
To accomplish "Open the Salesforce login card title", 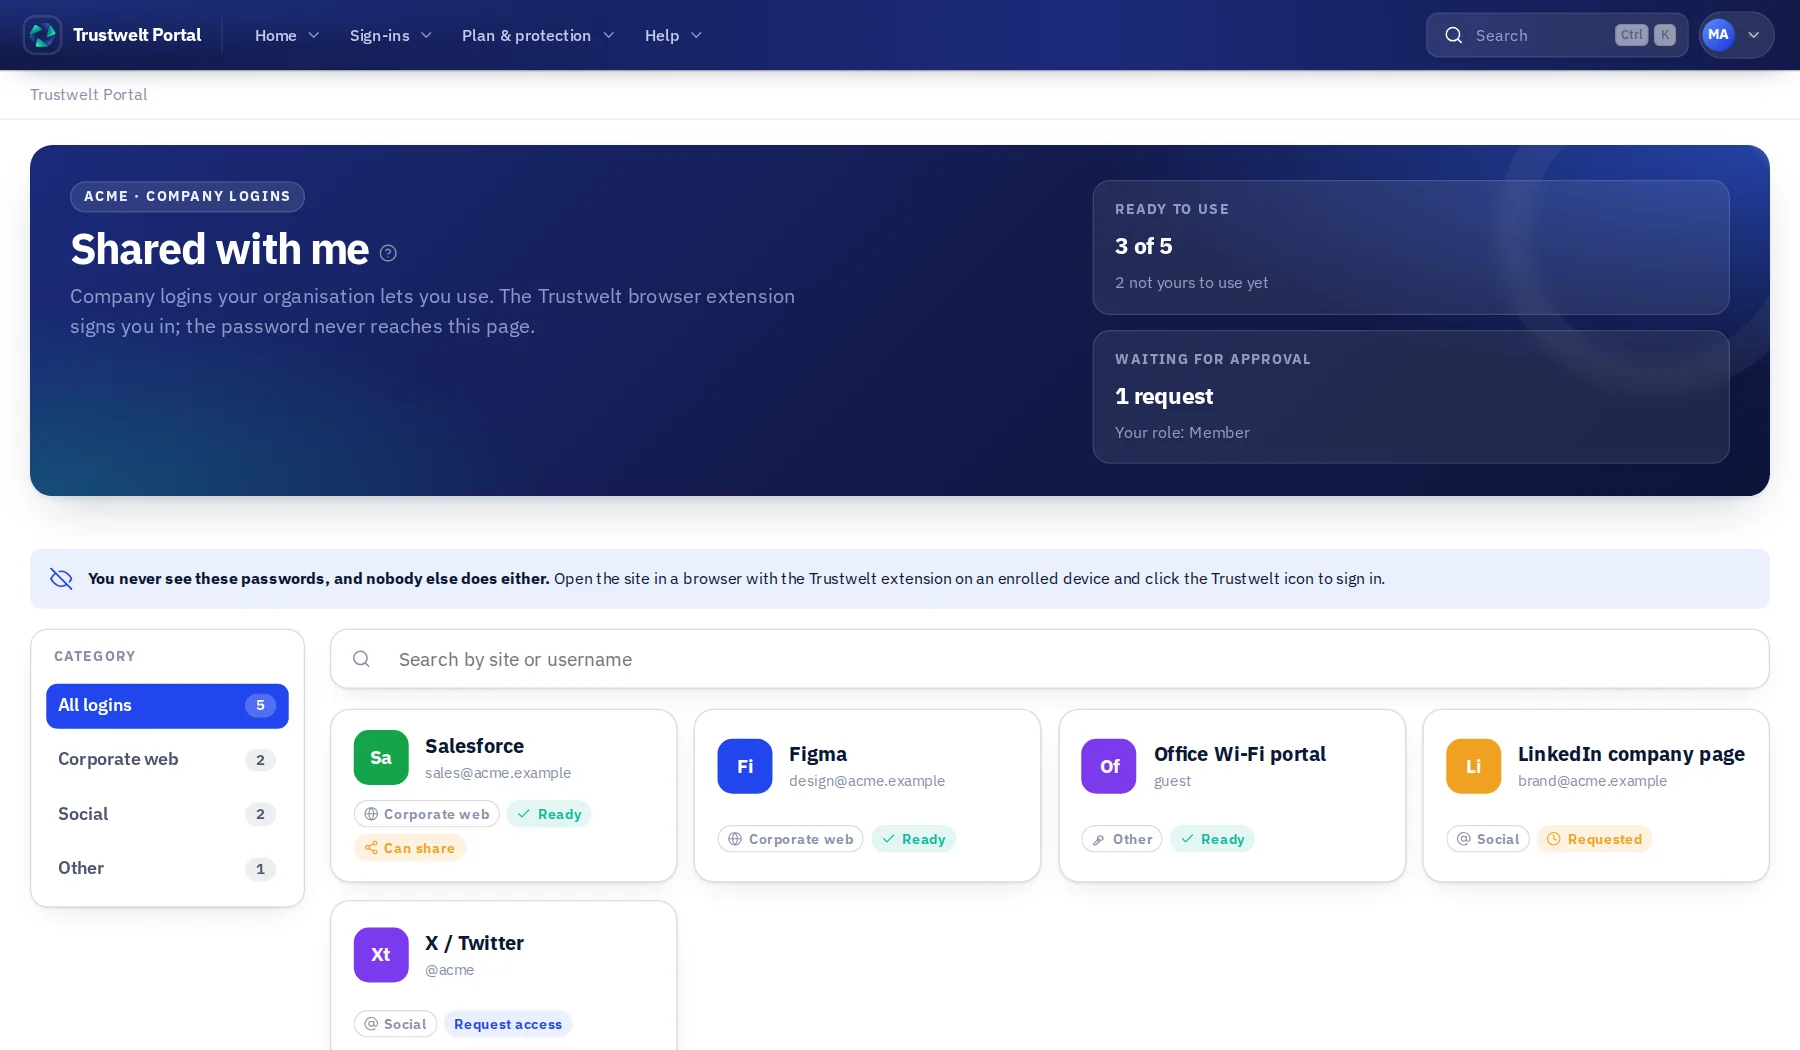I will [474, 746].
